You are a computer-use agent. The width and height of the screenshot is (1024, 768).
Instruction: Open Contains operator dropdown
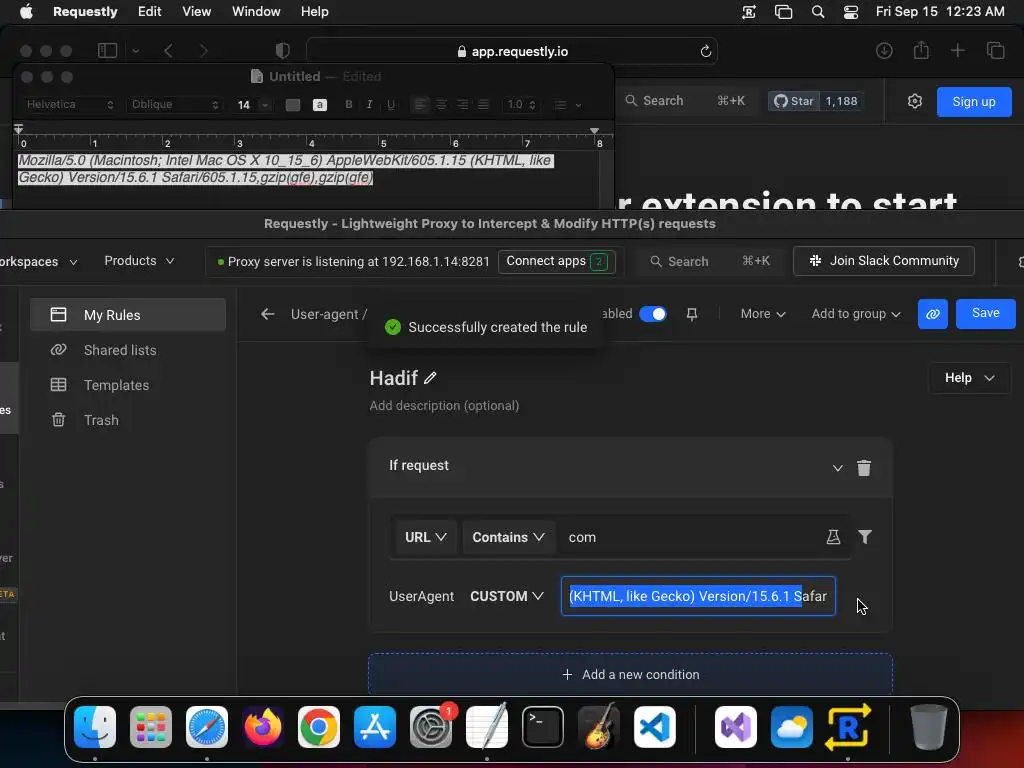pos(509,537)
